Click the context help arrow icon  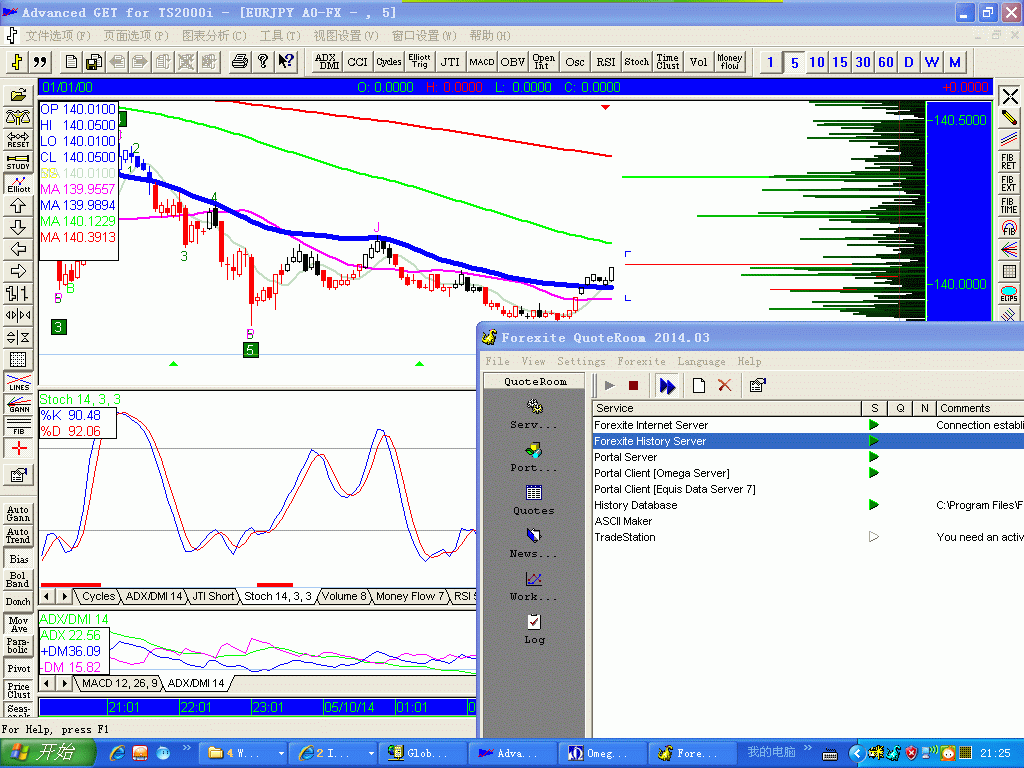click(x=286, y=62)
